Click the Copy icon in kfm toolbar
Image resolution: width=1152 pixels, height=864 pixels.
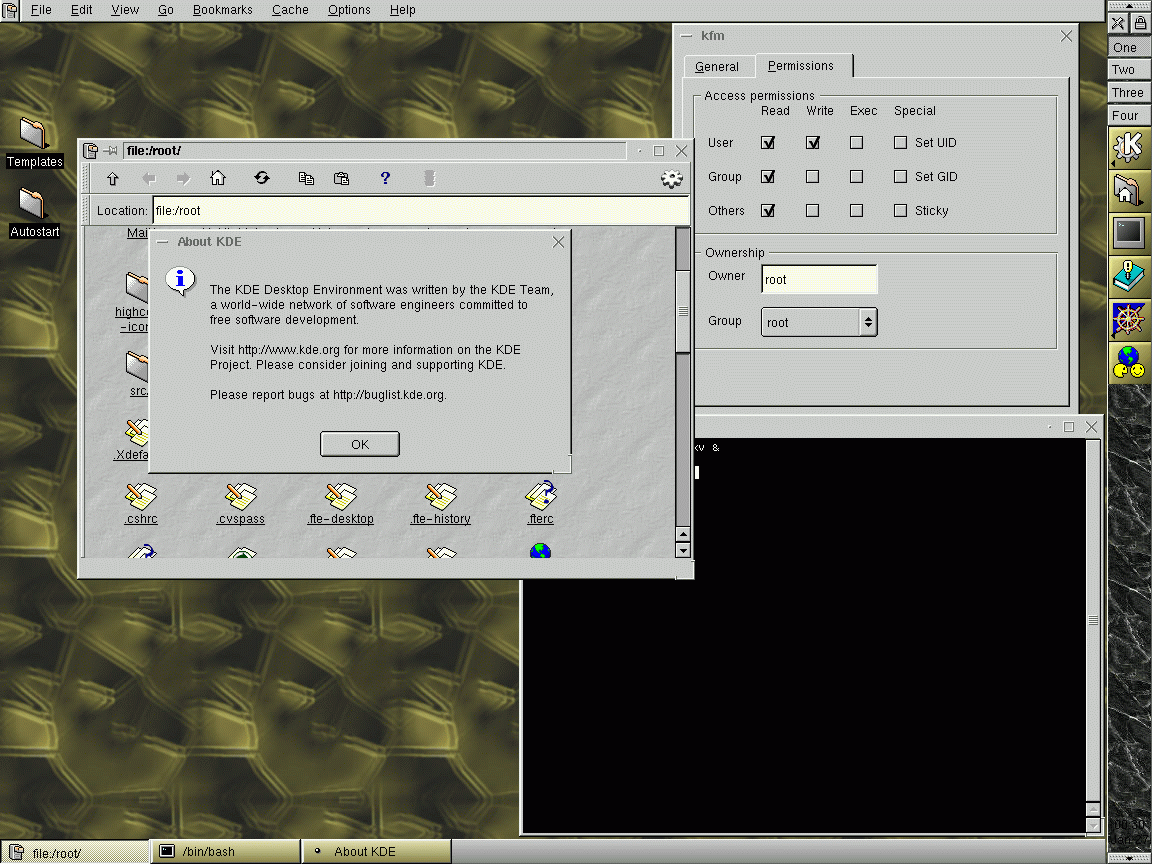306,179
